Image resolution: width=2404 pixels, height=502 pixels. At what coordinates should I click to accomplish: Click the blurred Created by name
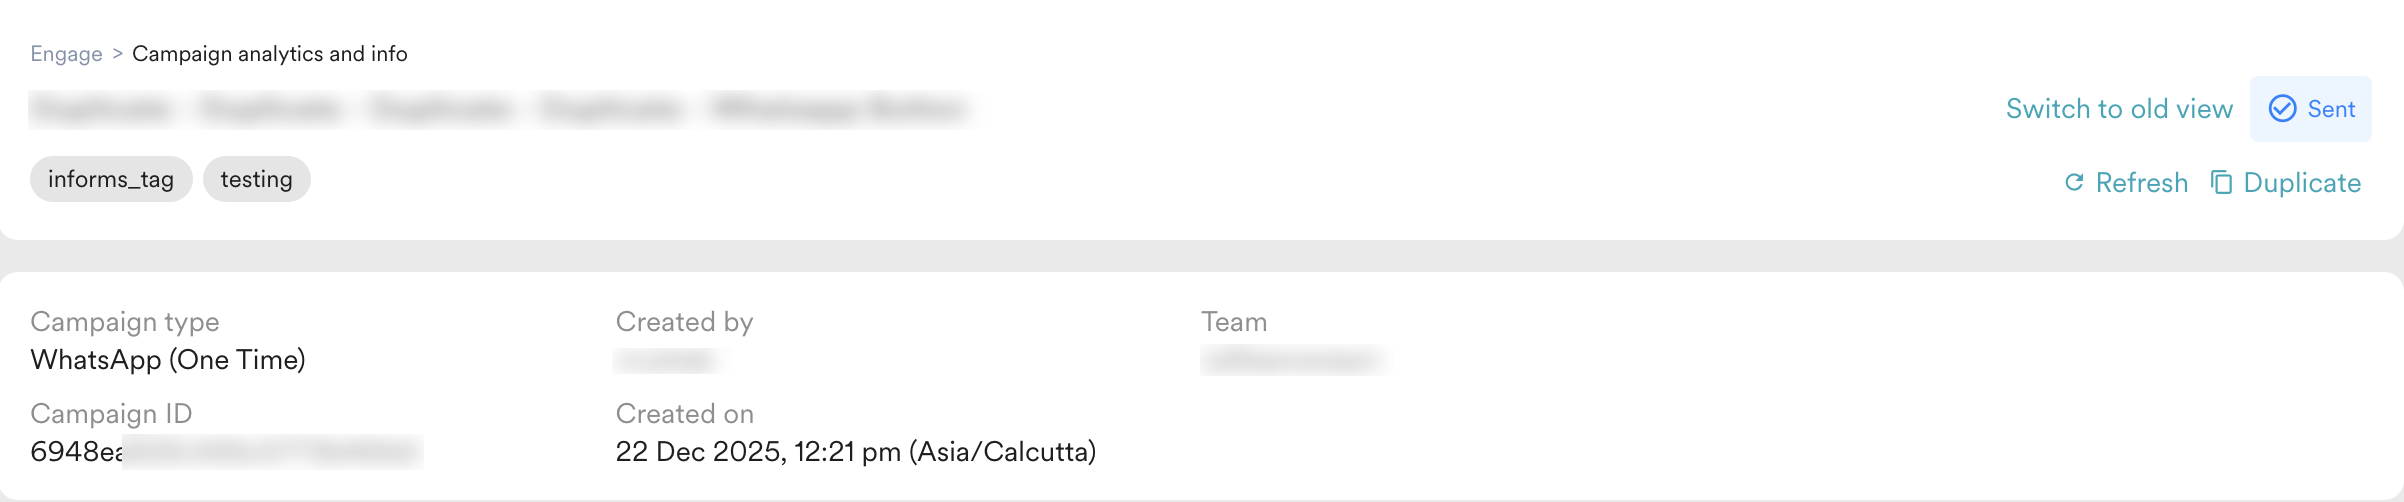click(x=667, y=360)
